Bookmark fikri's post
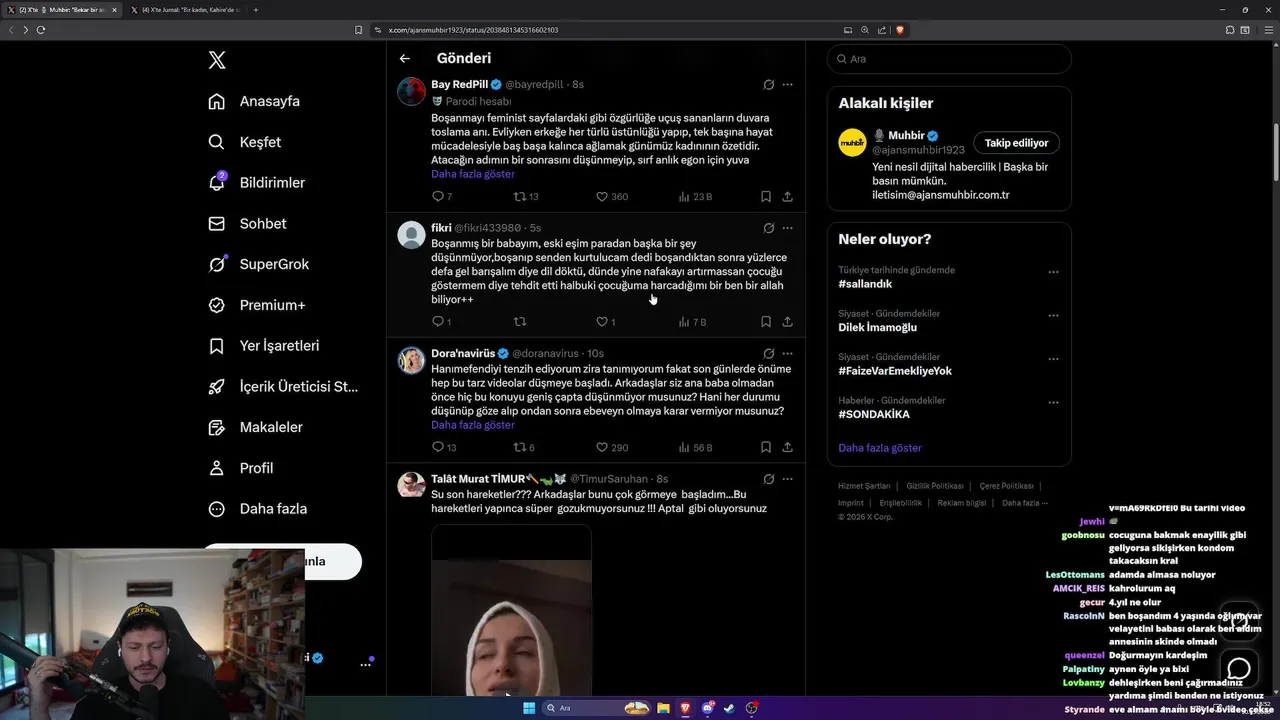Screen dimensions: 1280x720 pyautogui.click(x=766, y=322)
